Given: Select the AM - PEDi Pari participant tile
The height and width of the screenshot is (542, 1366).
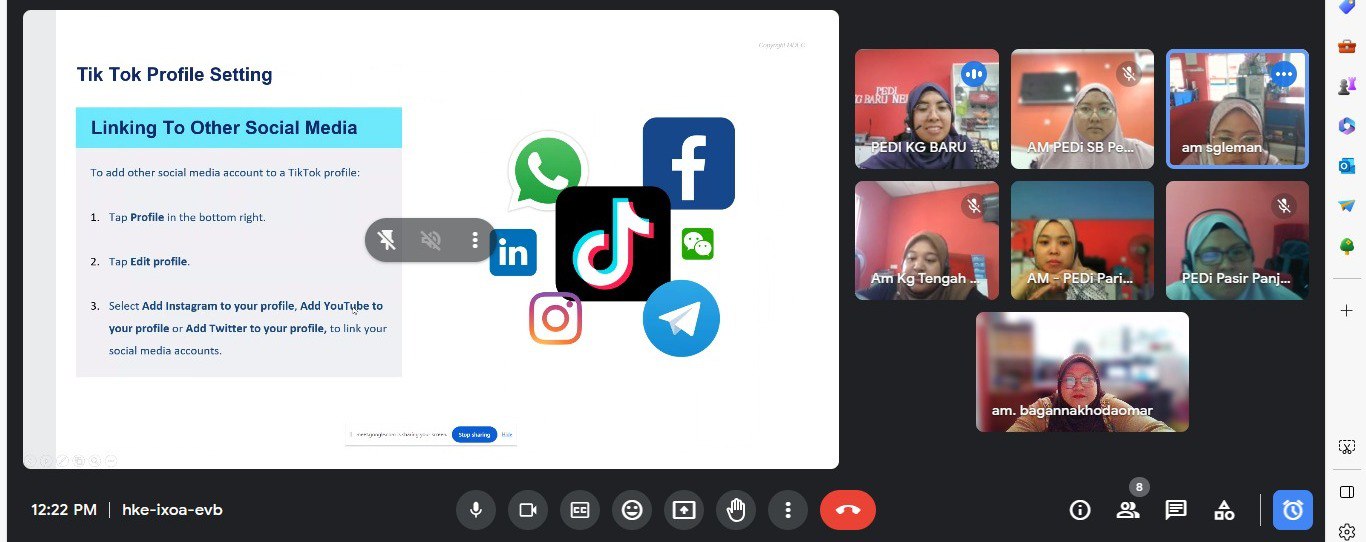Looking at the screenshot, I should pos(1082,240).
